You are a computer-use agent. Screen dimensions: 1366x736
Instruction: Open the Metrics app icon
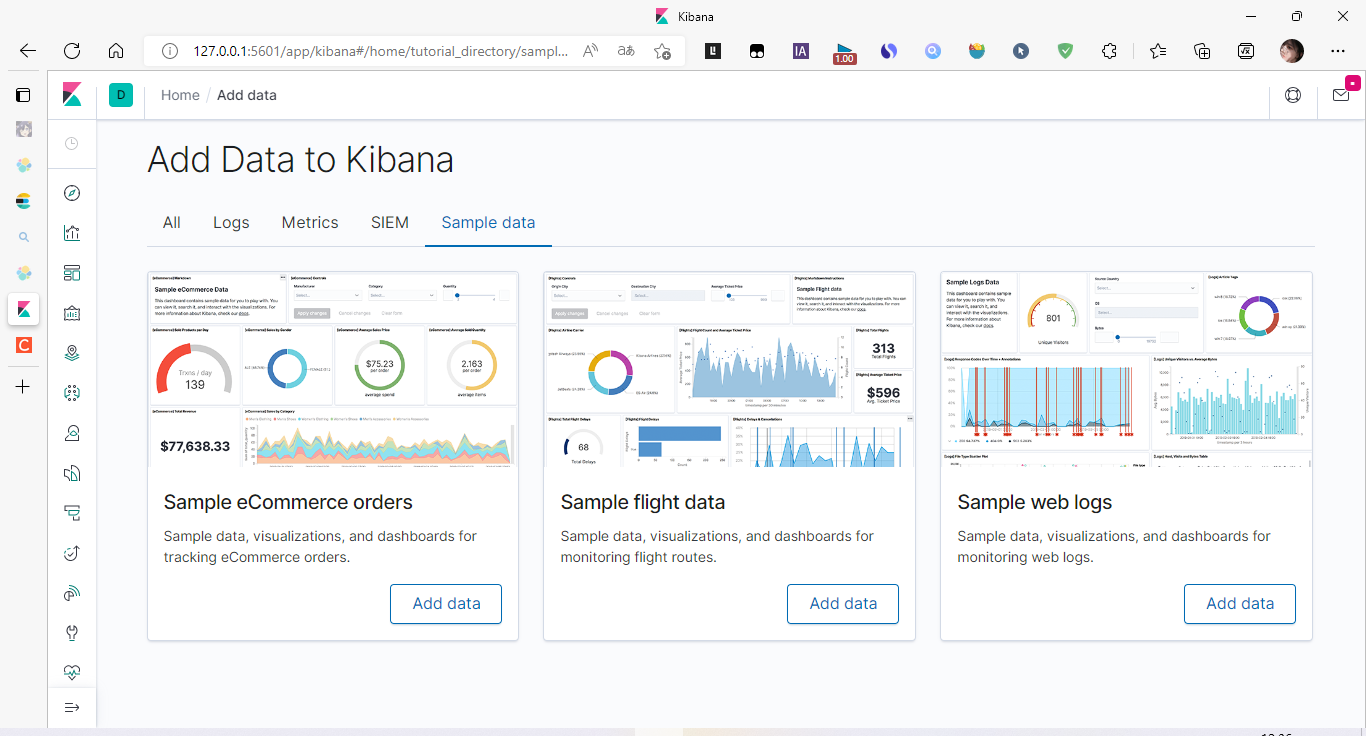(x=72, y=433)
